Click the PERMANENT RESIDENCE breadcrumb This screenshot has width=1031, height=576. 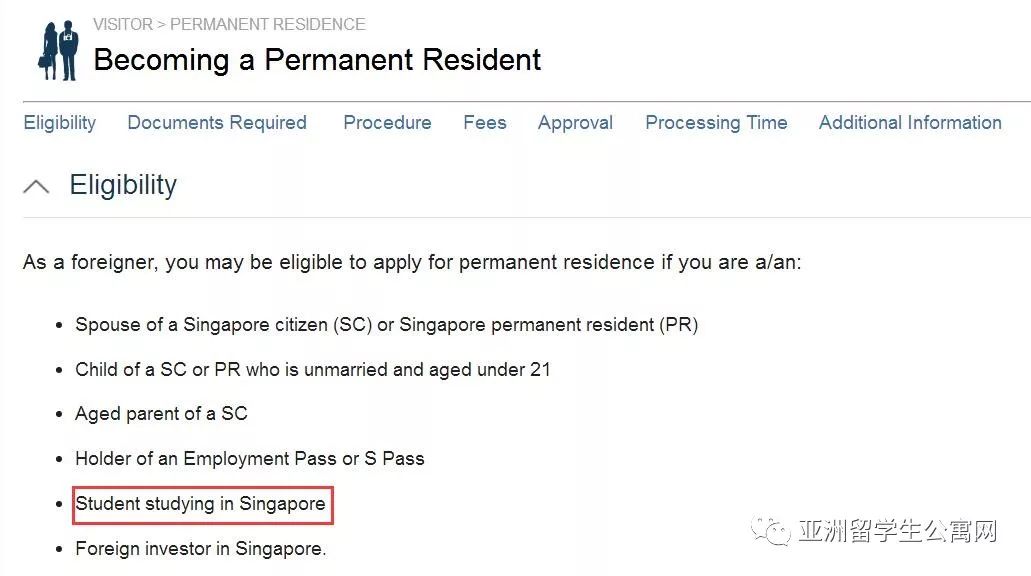pyautogui.click(x=268, y=24)
